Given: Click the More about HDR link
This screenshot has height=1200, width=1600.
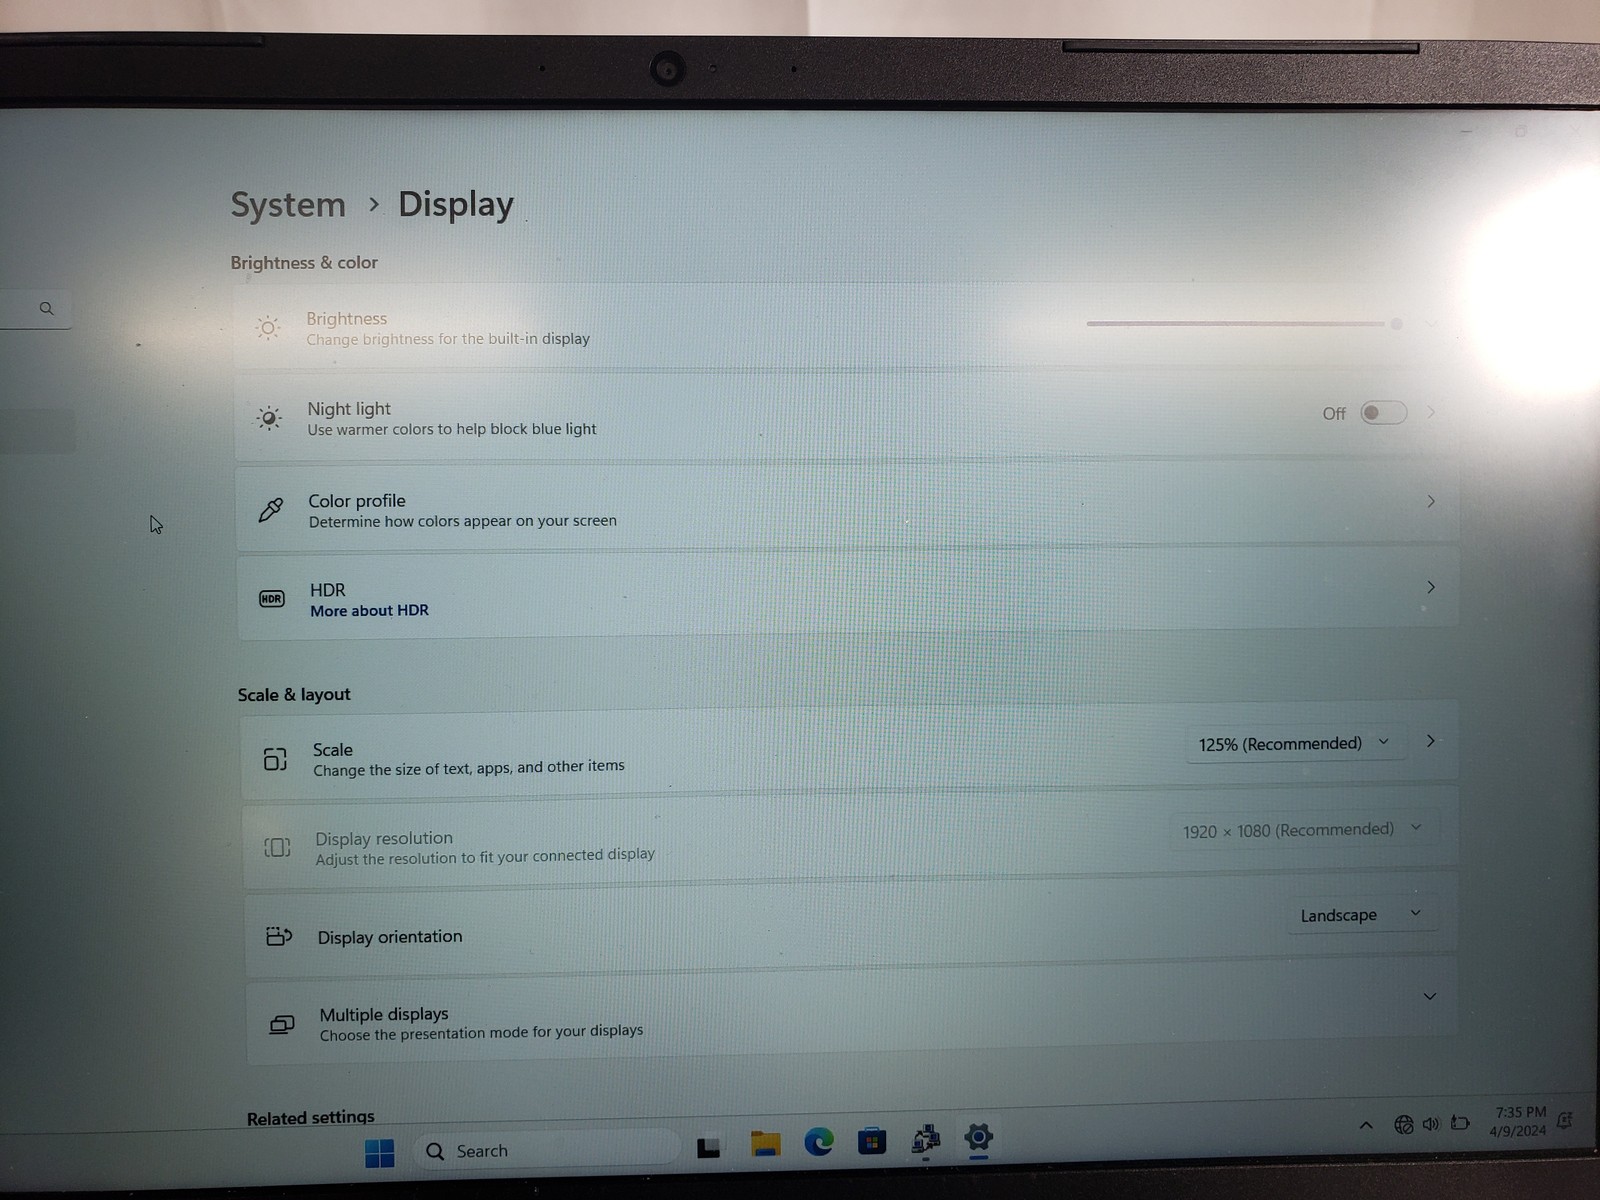Looking at the screenshot, I should pos(369,611).
